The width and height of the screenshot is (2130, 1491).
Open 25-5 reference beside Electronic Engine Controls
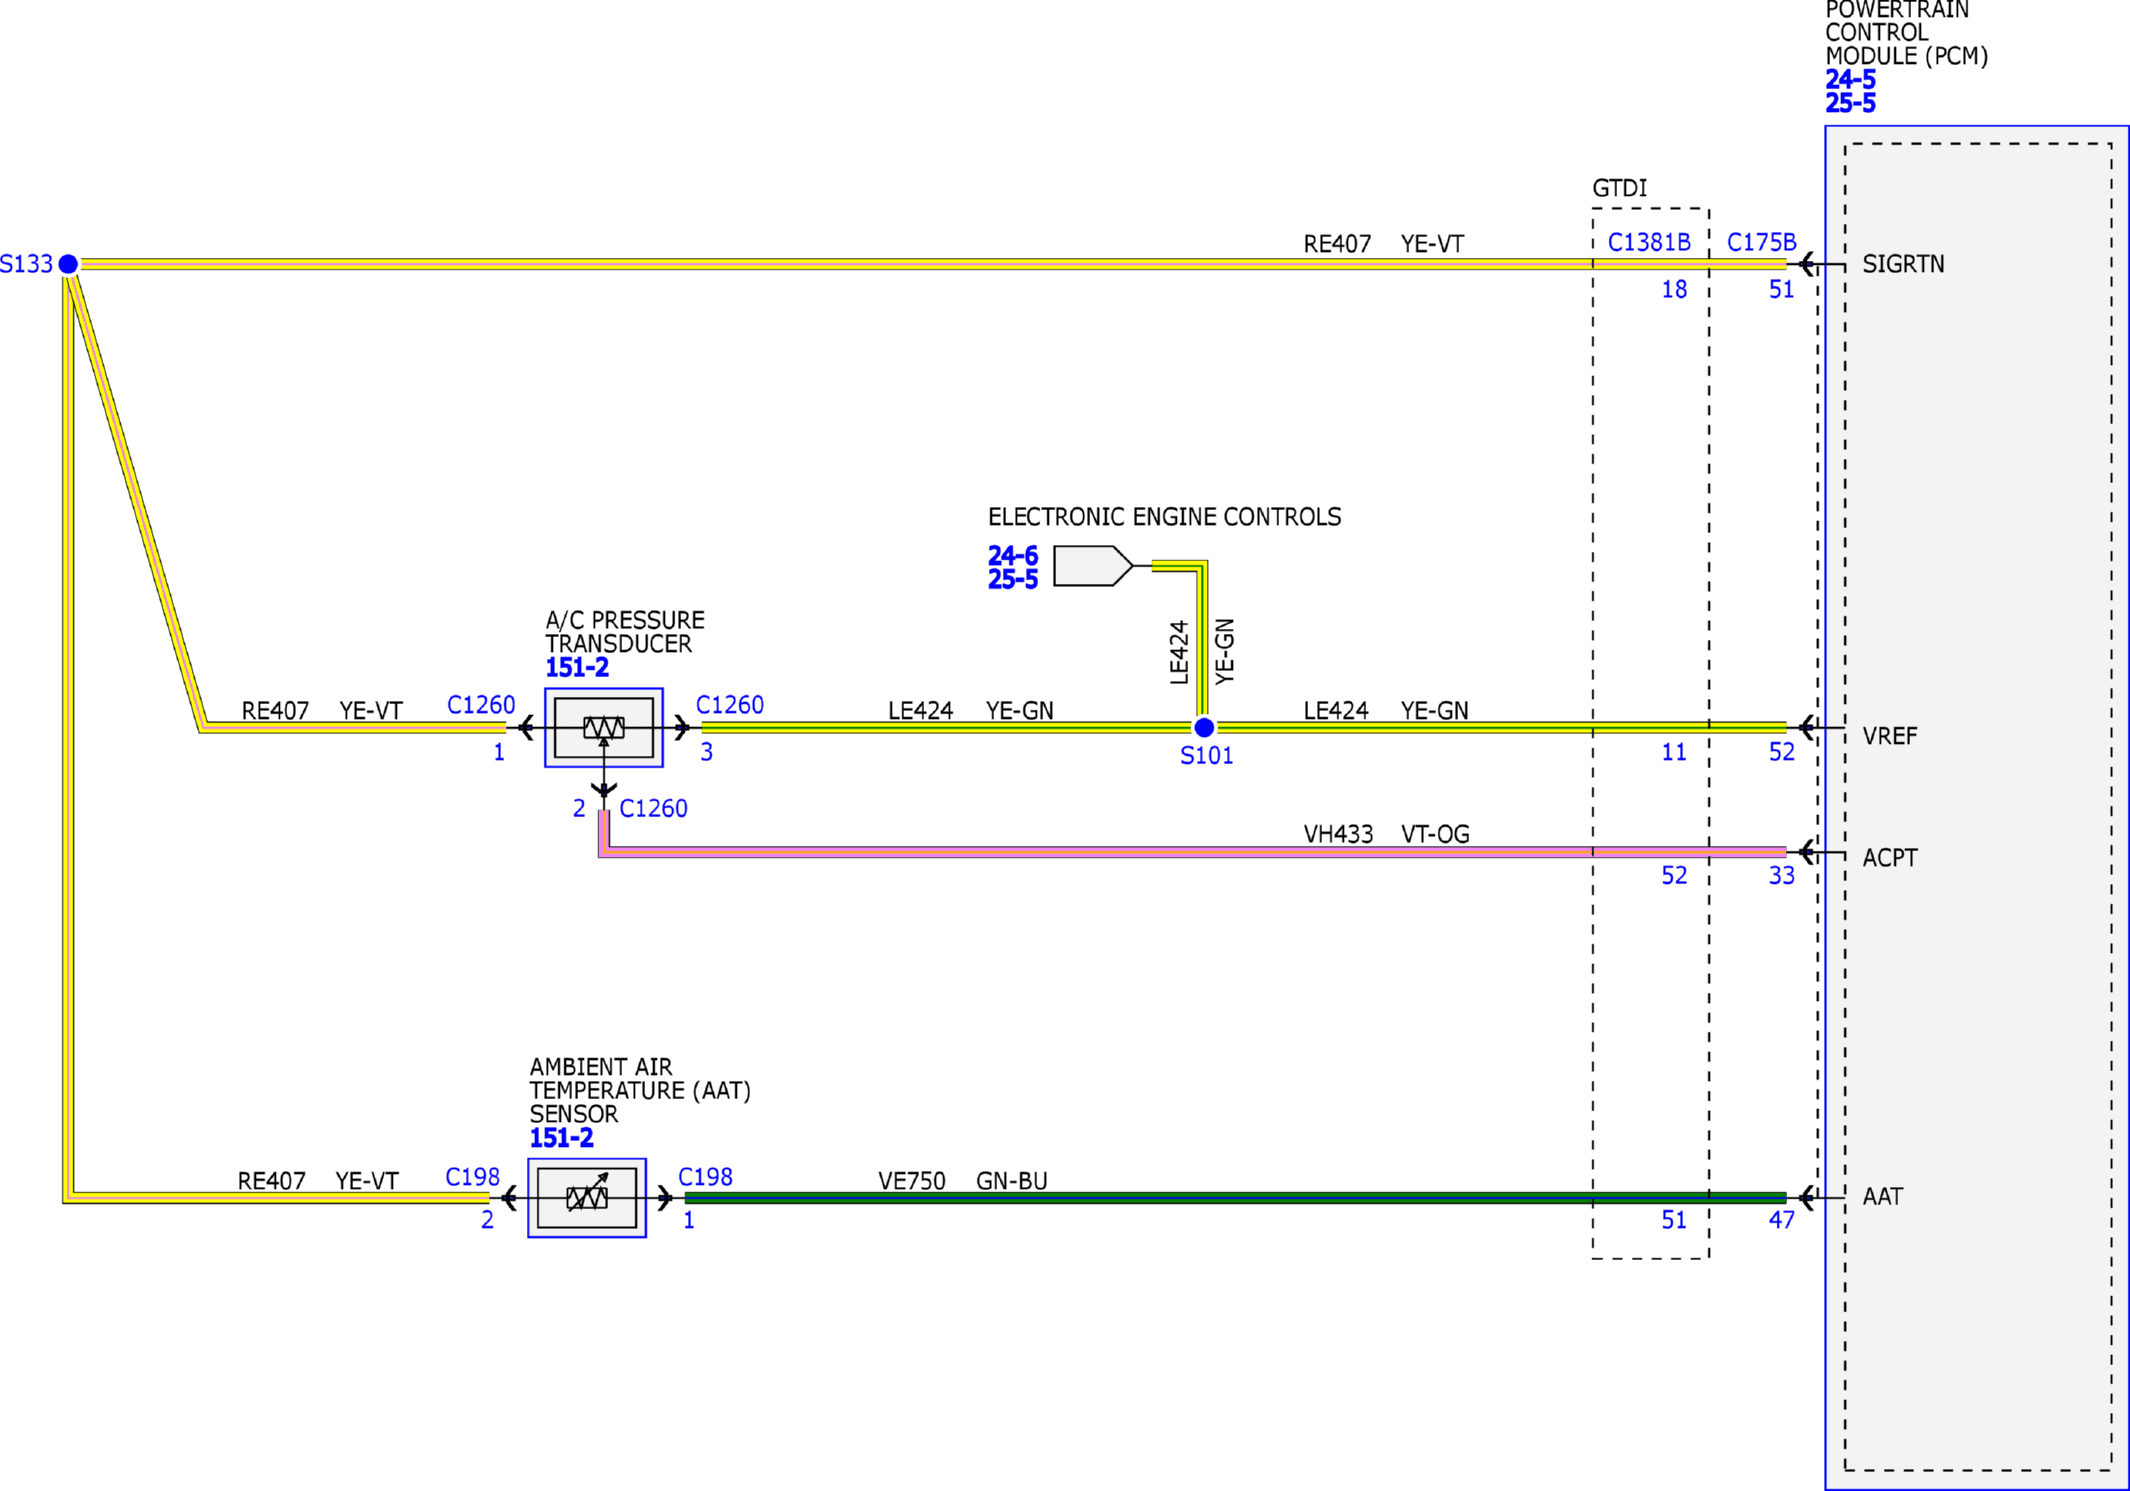pyautogui.click(x=1013, y=580)
